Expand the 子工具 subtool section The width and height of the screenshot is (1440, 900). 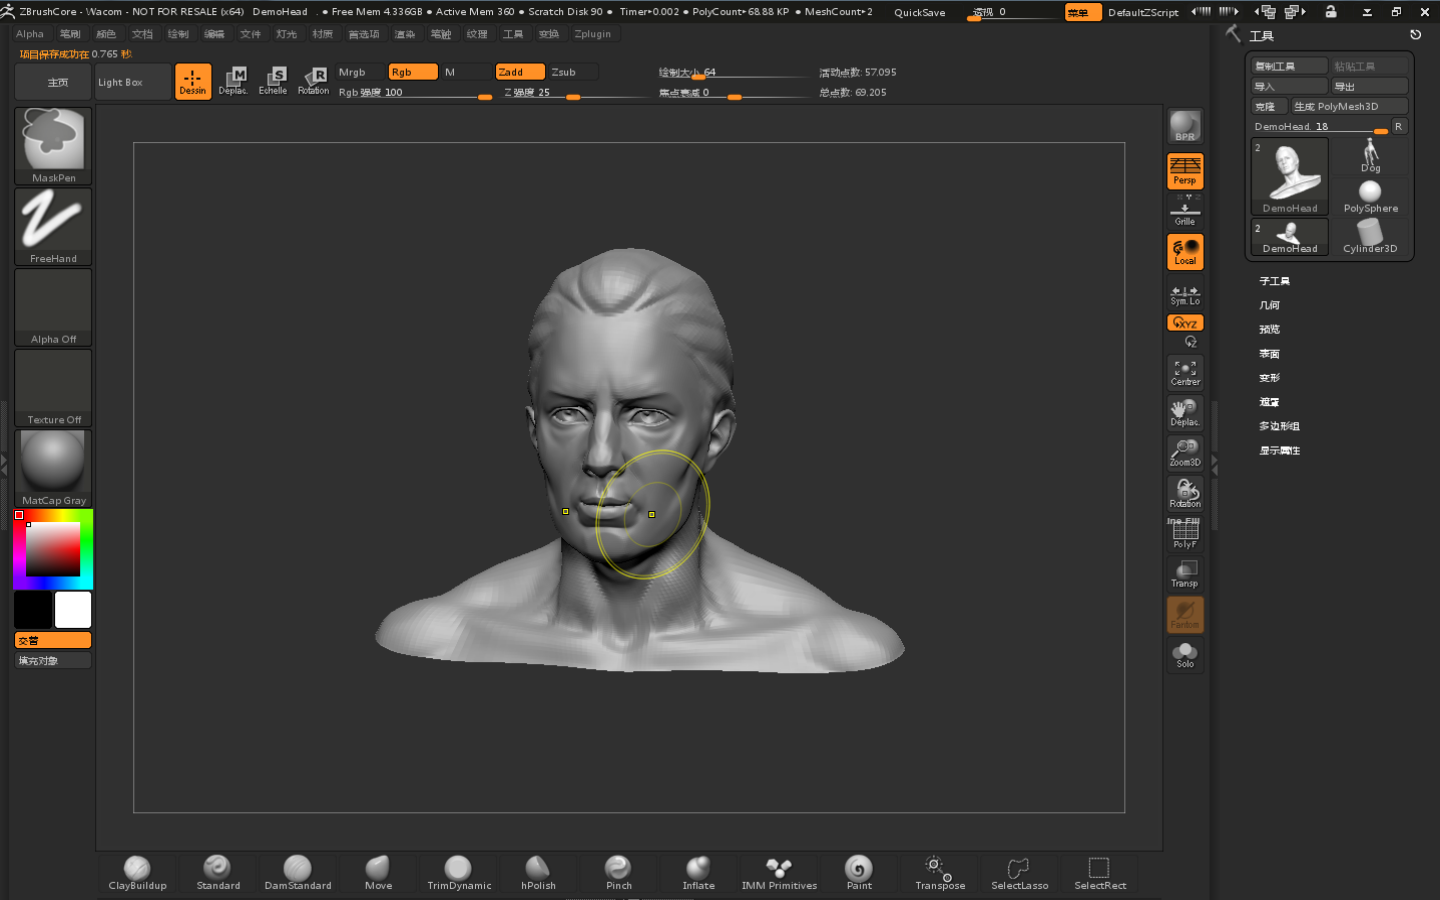point(1274,281)
